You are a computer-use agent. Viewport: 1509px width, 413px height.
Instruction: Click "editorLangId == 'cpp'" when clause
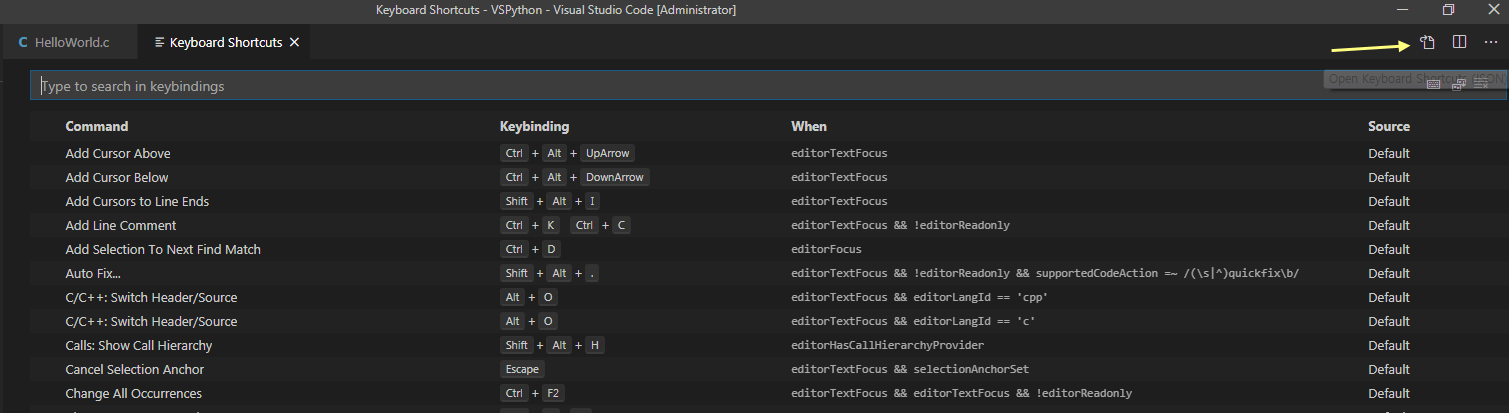[x=919, y=297]
